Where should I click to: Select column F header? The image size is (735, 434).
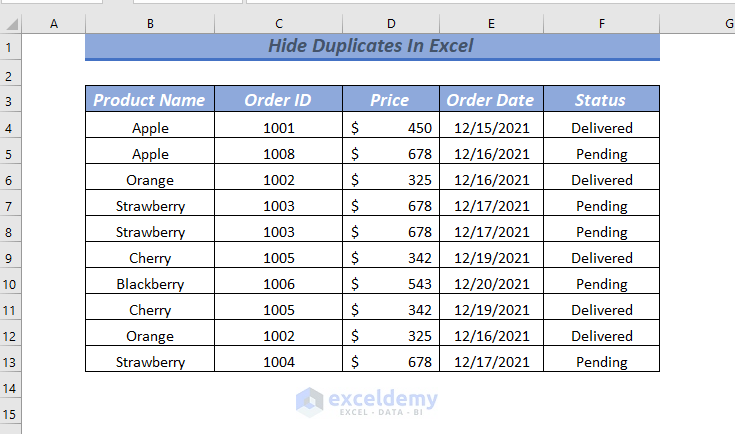601,23
